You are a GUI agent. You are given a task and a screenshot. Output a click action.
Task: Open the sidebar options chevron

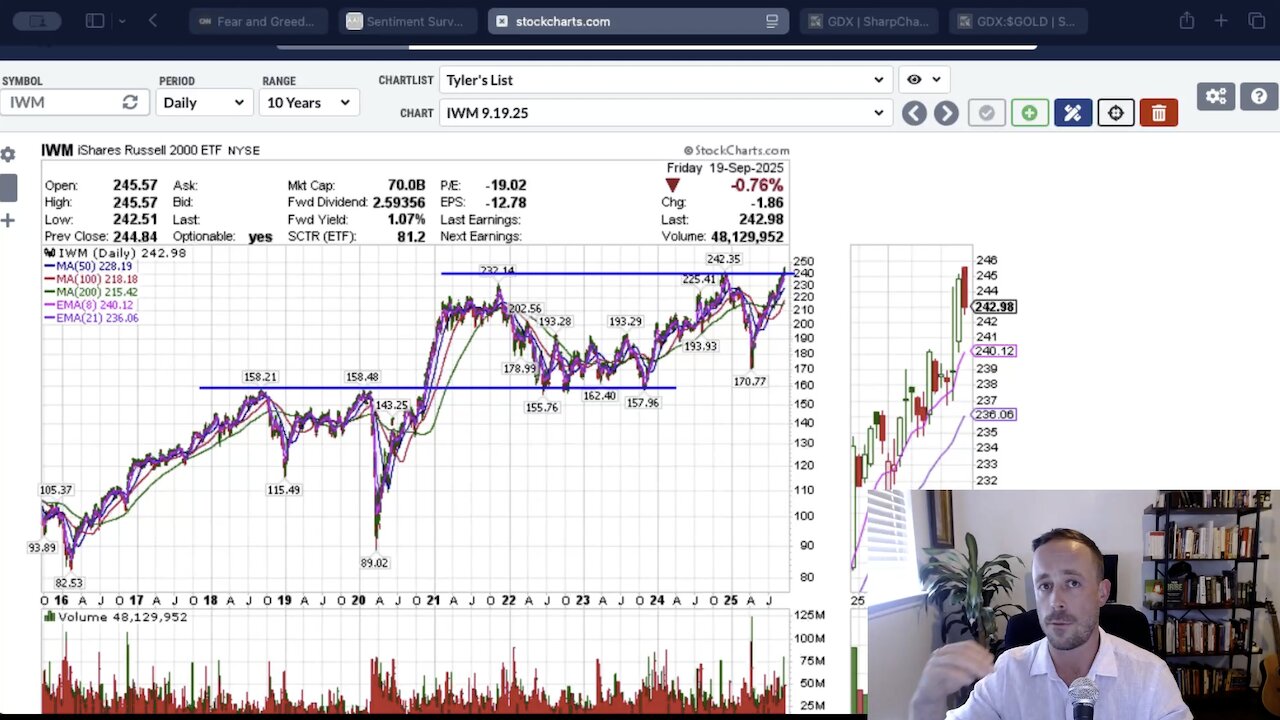pos(123,20)
